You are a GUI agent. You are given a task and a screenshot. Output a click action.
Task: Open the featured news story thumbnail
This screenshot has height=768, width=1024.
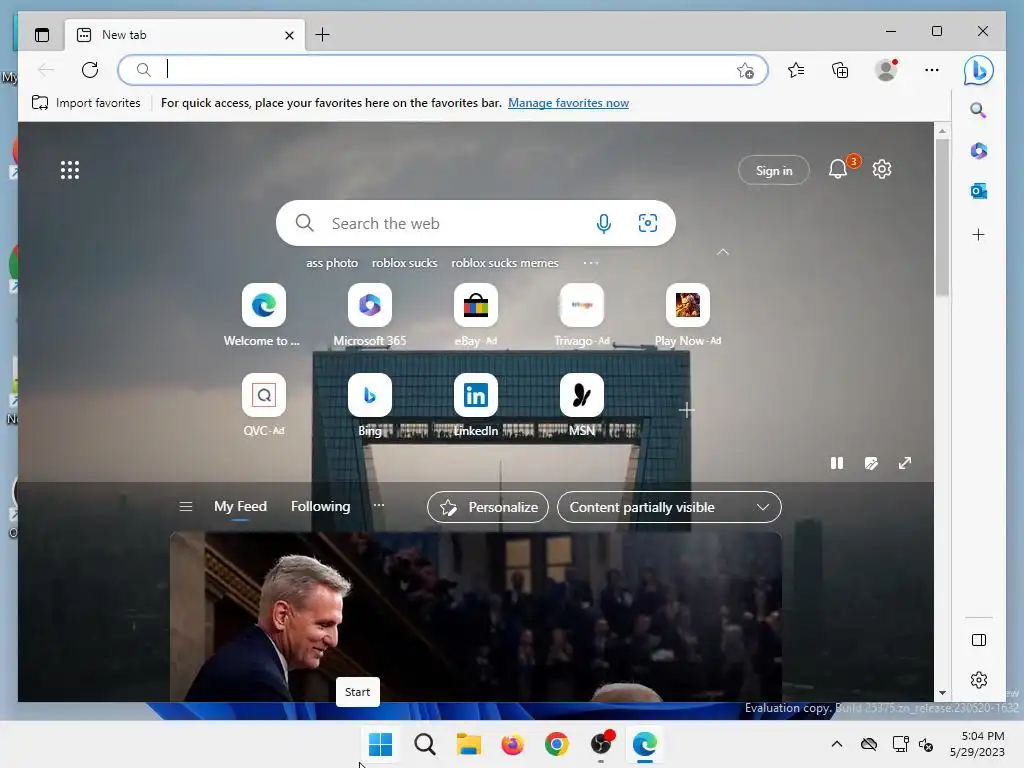point(475,617)
